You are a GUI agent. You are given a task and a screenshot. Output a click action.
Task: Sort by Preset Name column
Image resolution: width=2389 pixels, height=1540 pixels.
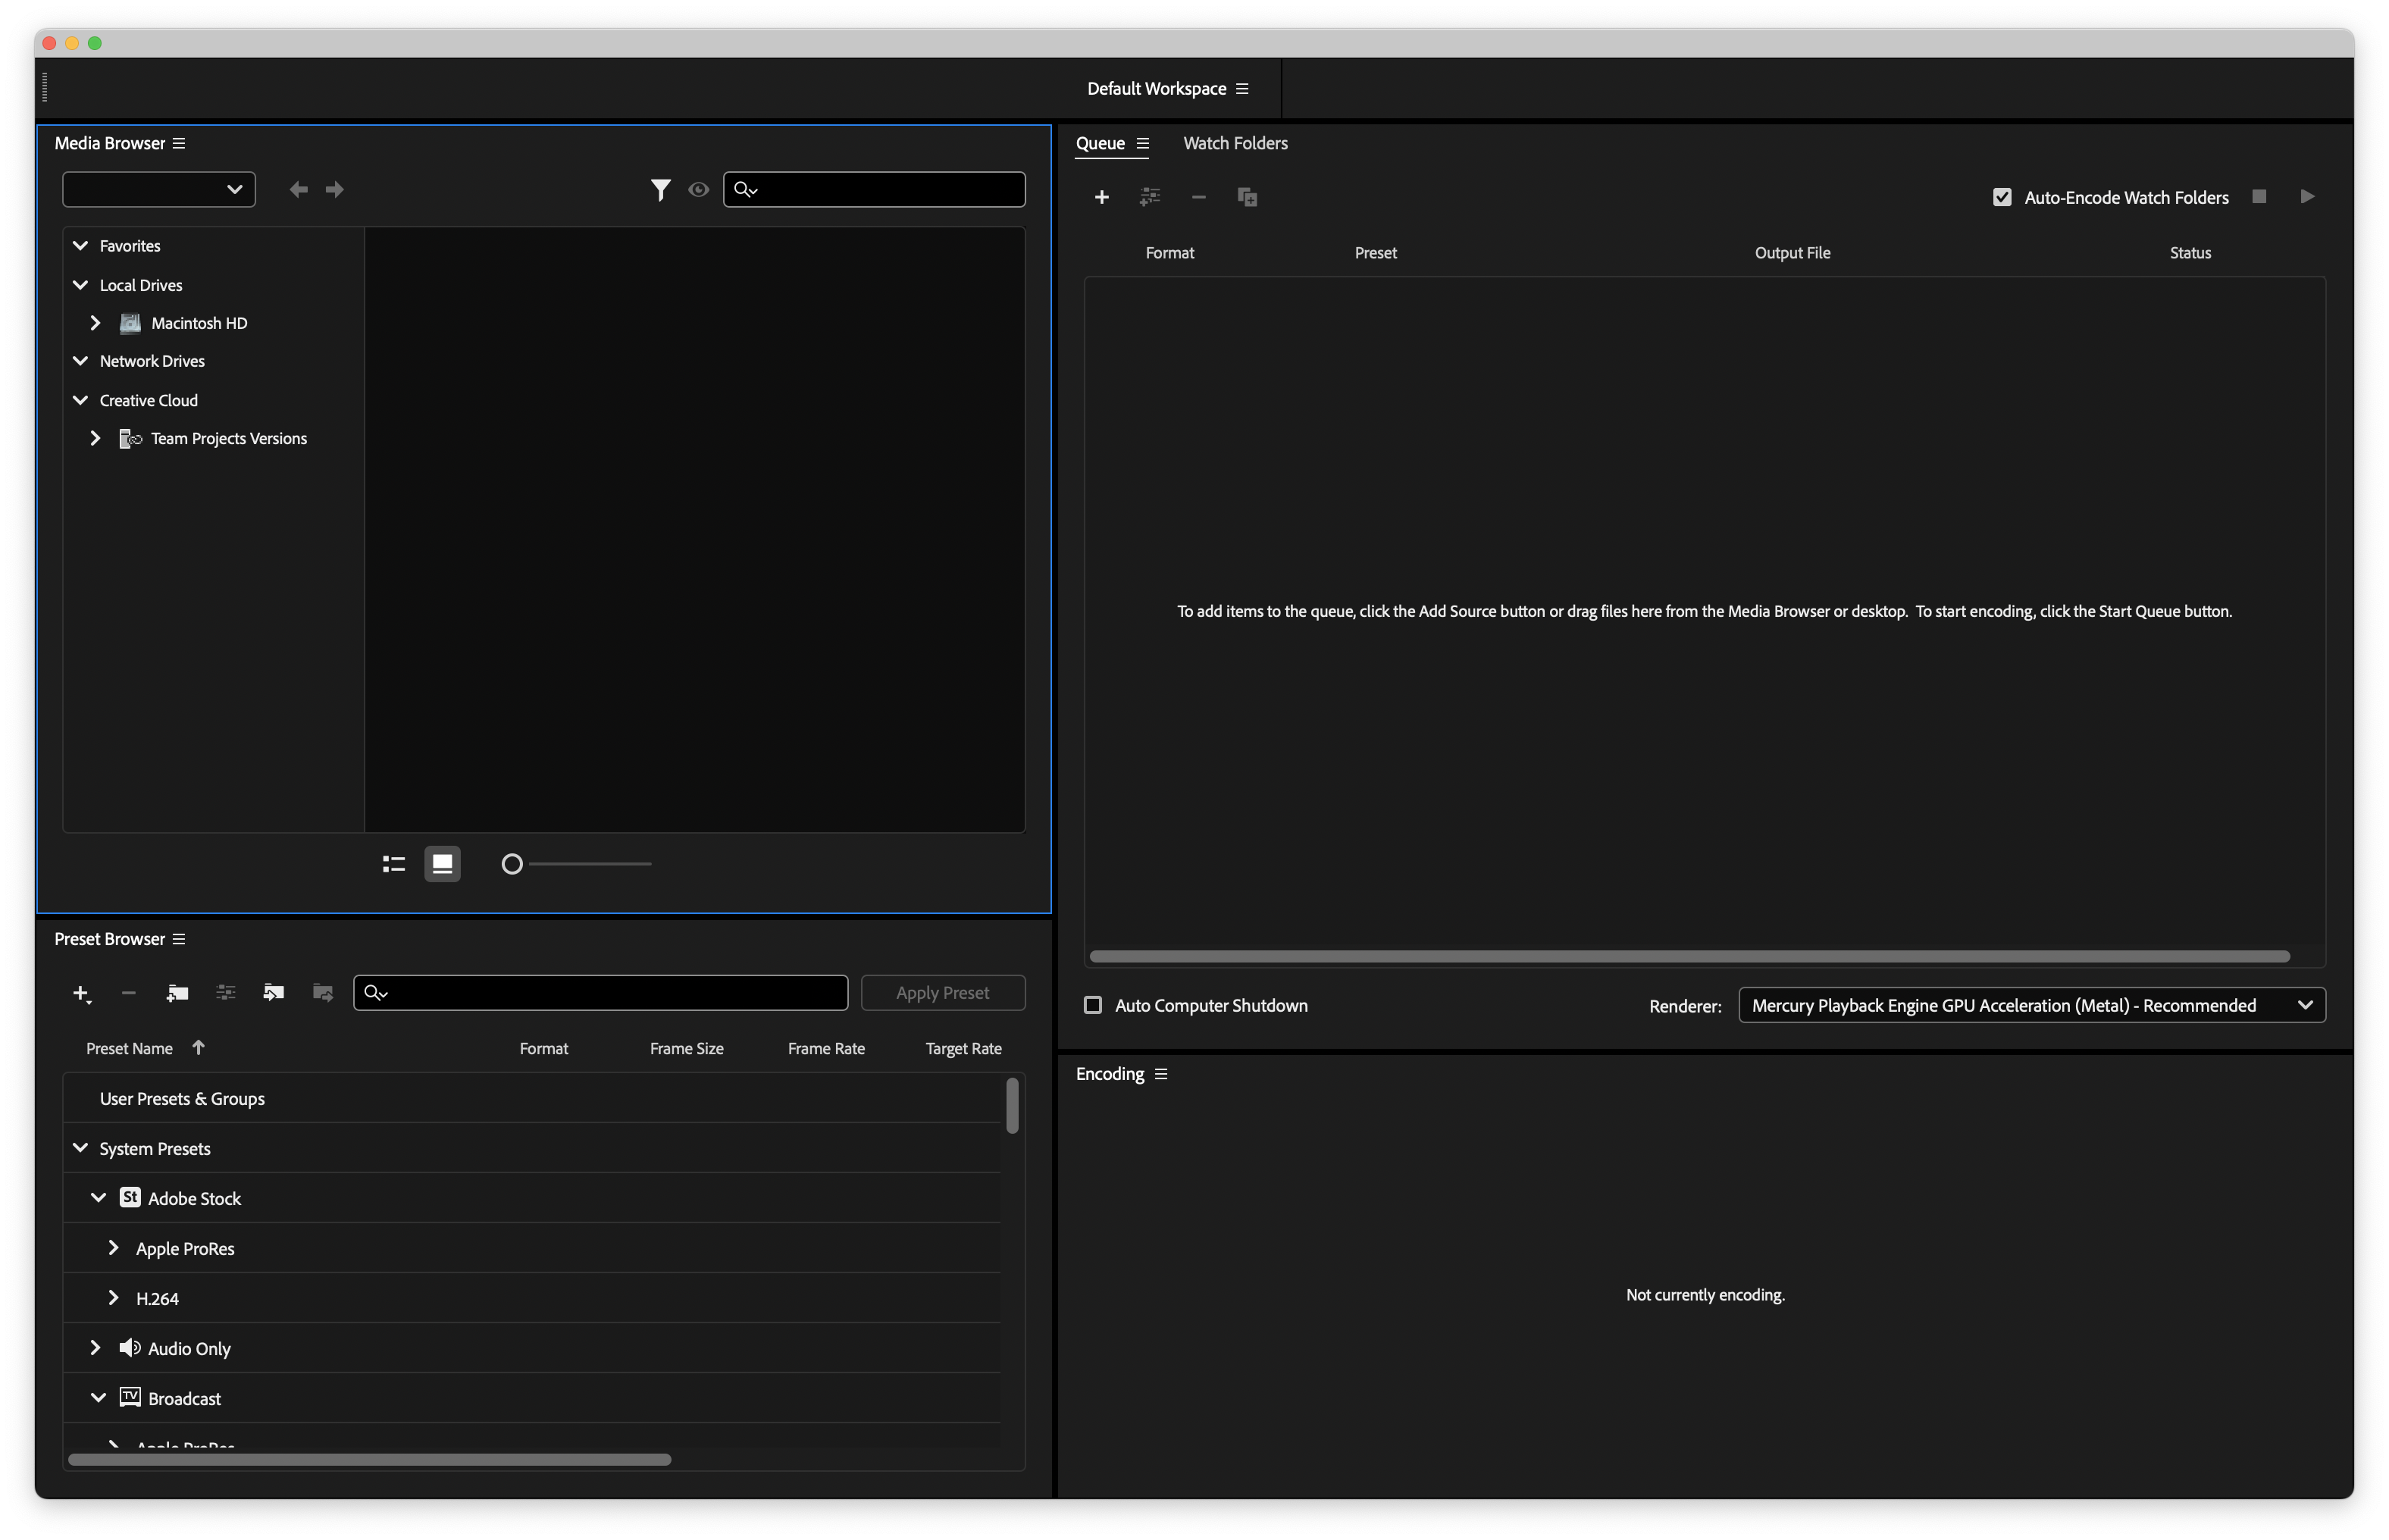coord(129,1048)
